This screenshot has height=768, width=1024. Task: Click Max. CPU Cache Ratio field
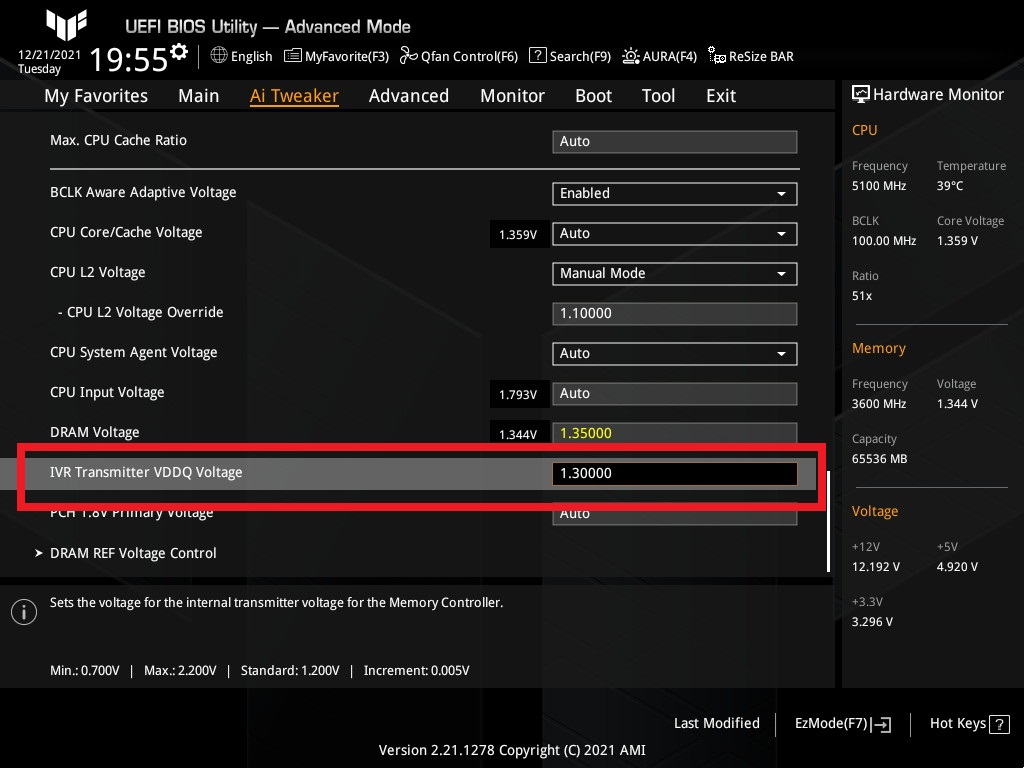(675, 142)
